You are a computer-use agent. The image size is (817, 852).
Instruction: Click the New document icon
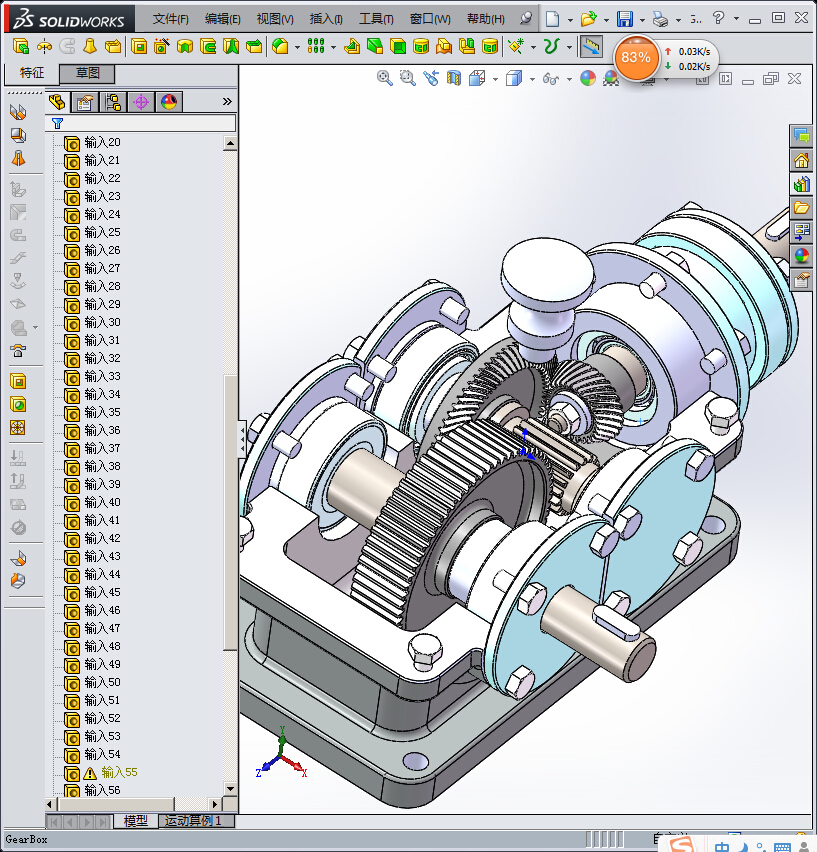pos(552,19)
